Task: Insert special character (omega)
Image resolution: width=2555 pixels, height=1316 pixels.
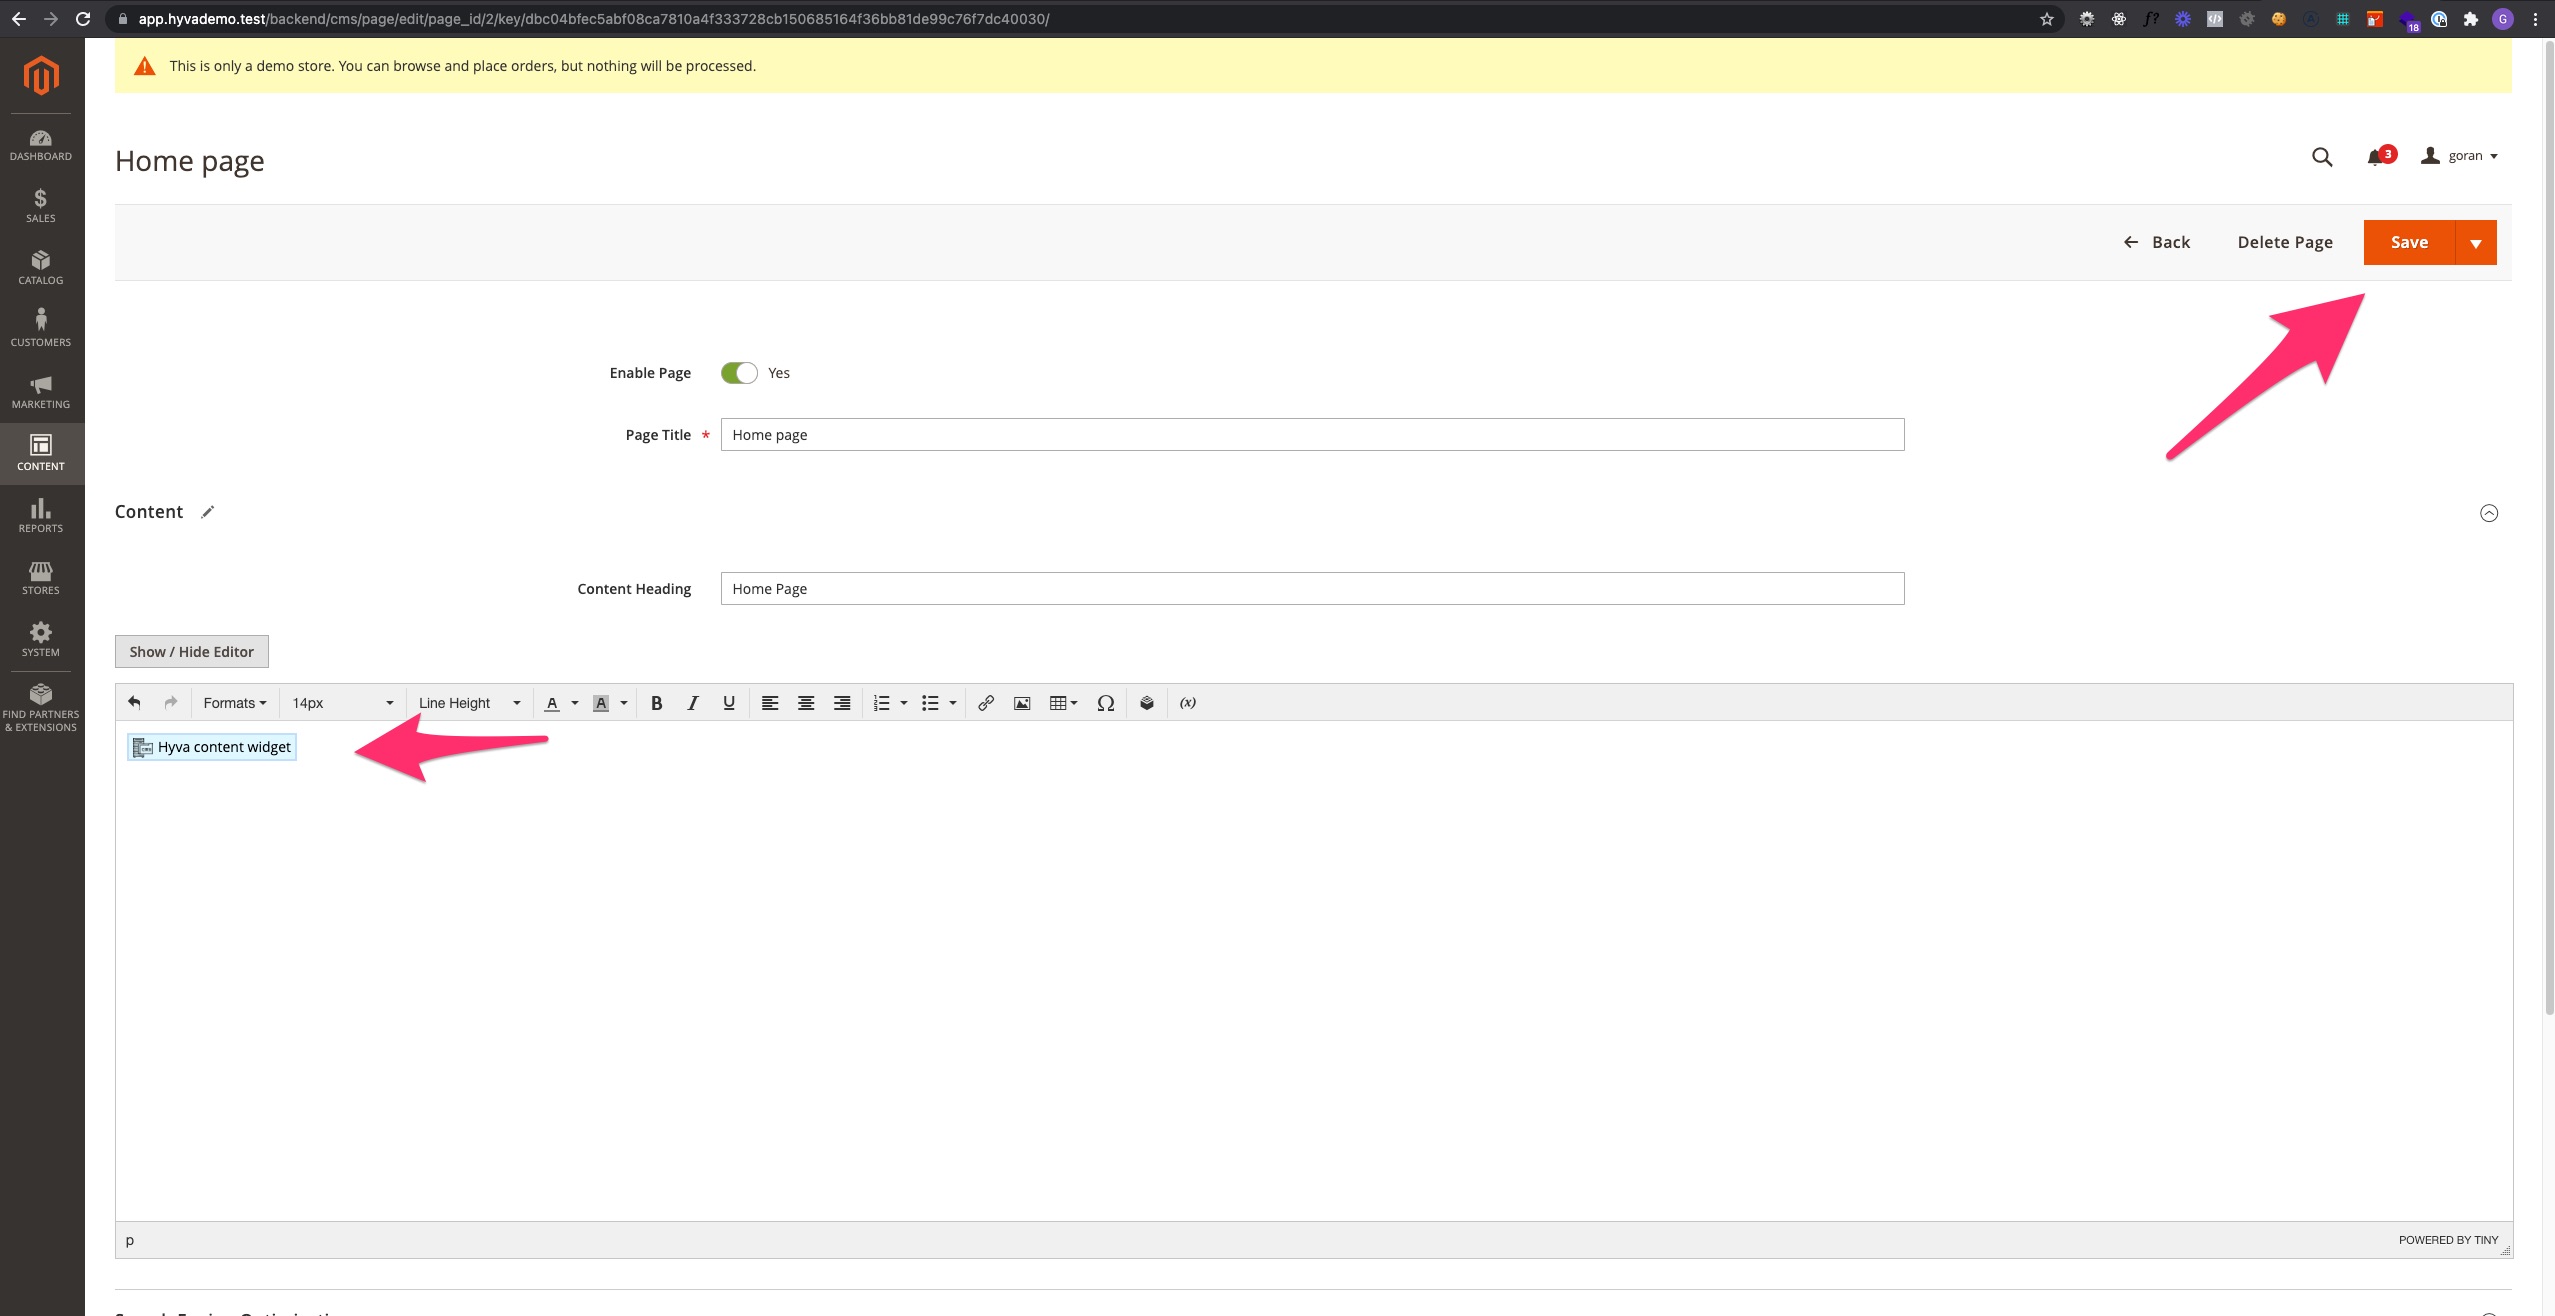Action: pos(1105,703)
